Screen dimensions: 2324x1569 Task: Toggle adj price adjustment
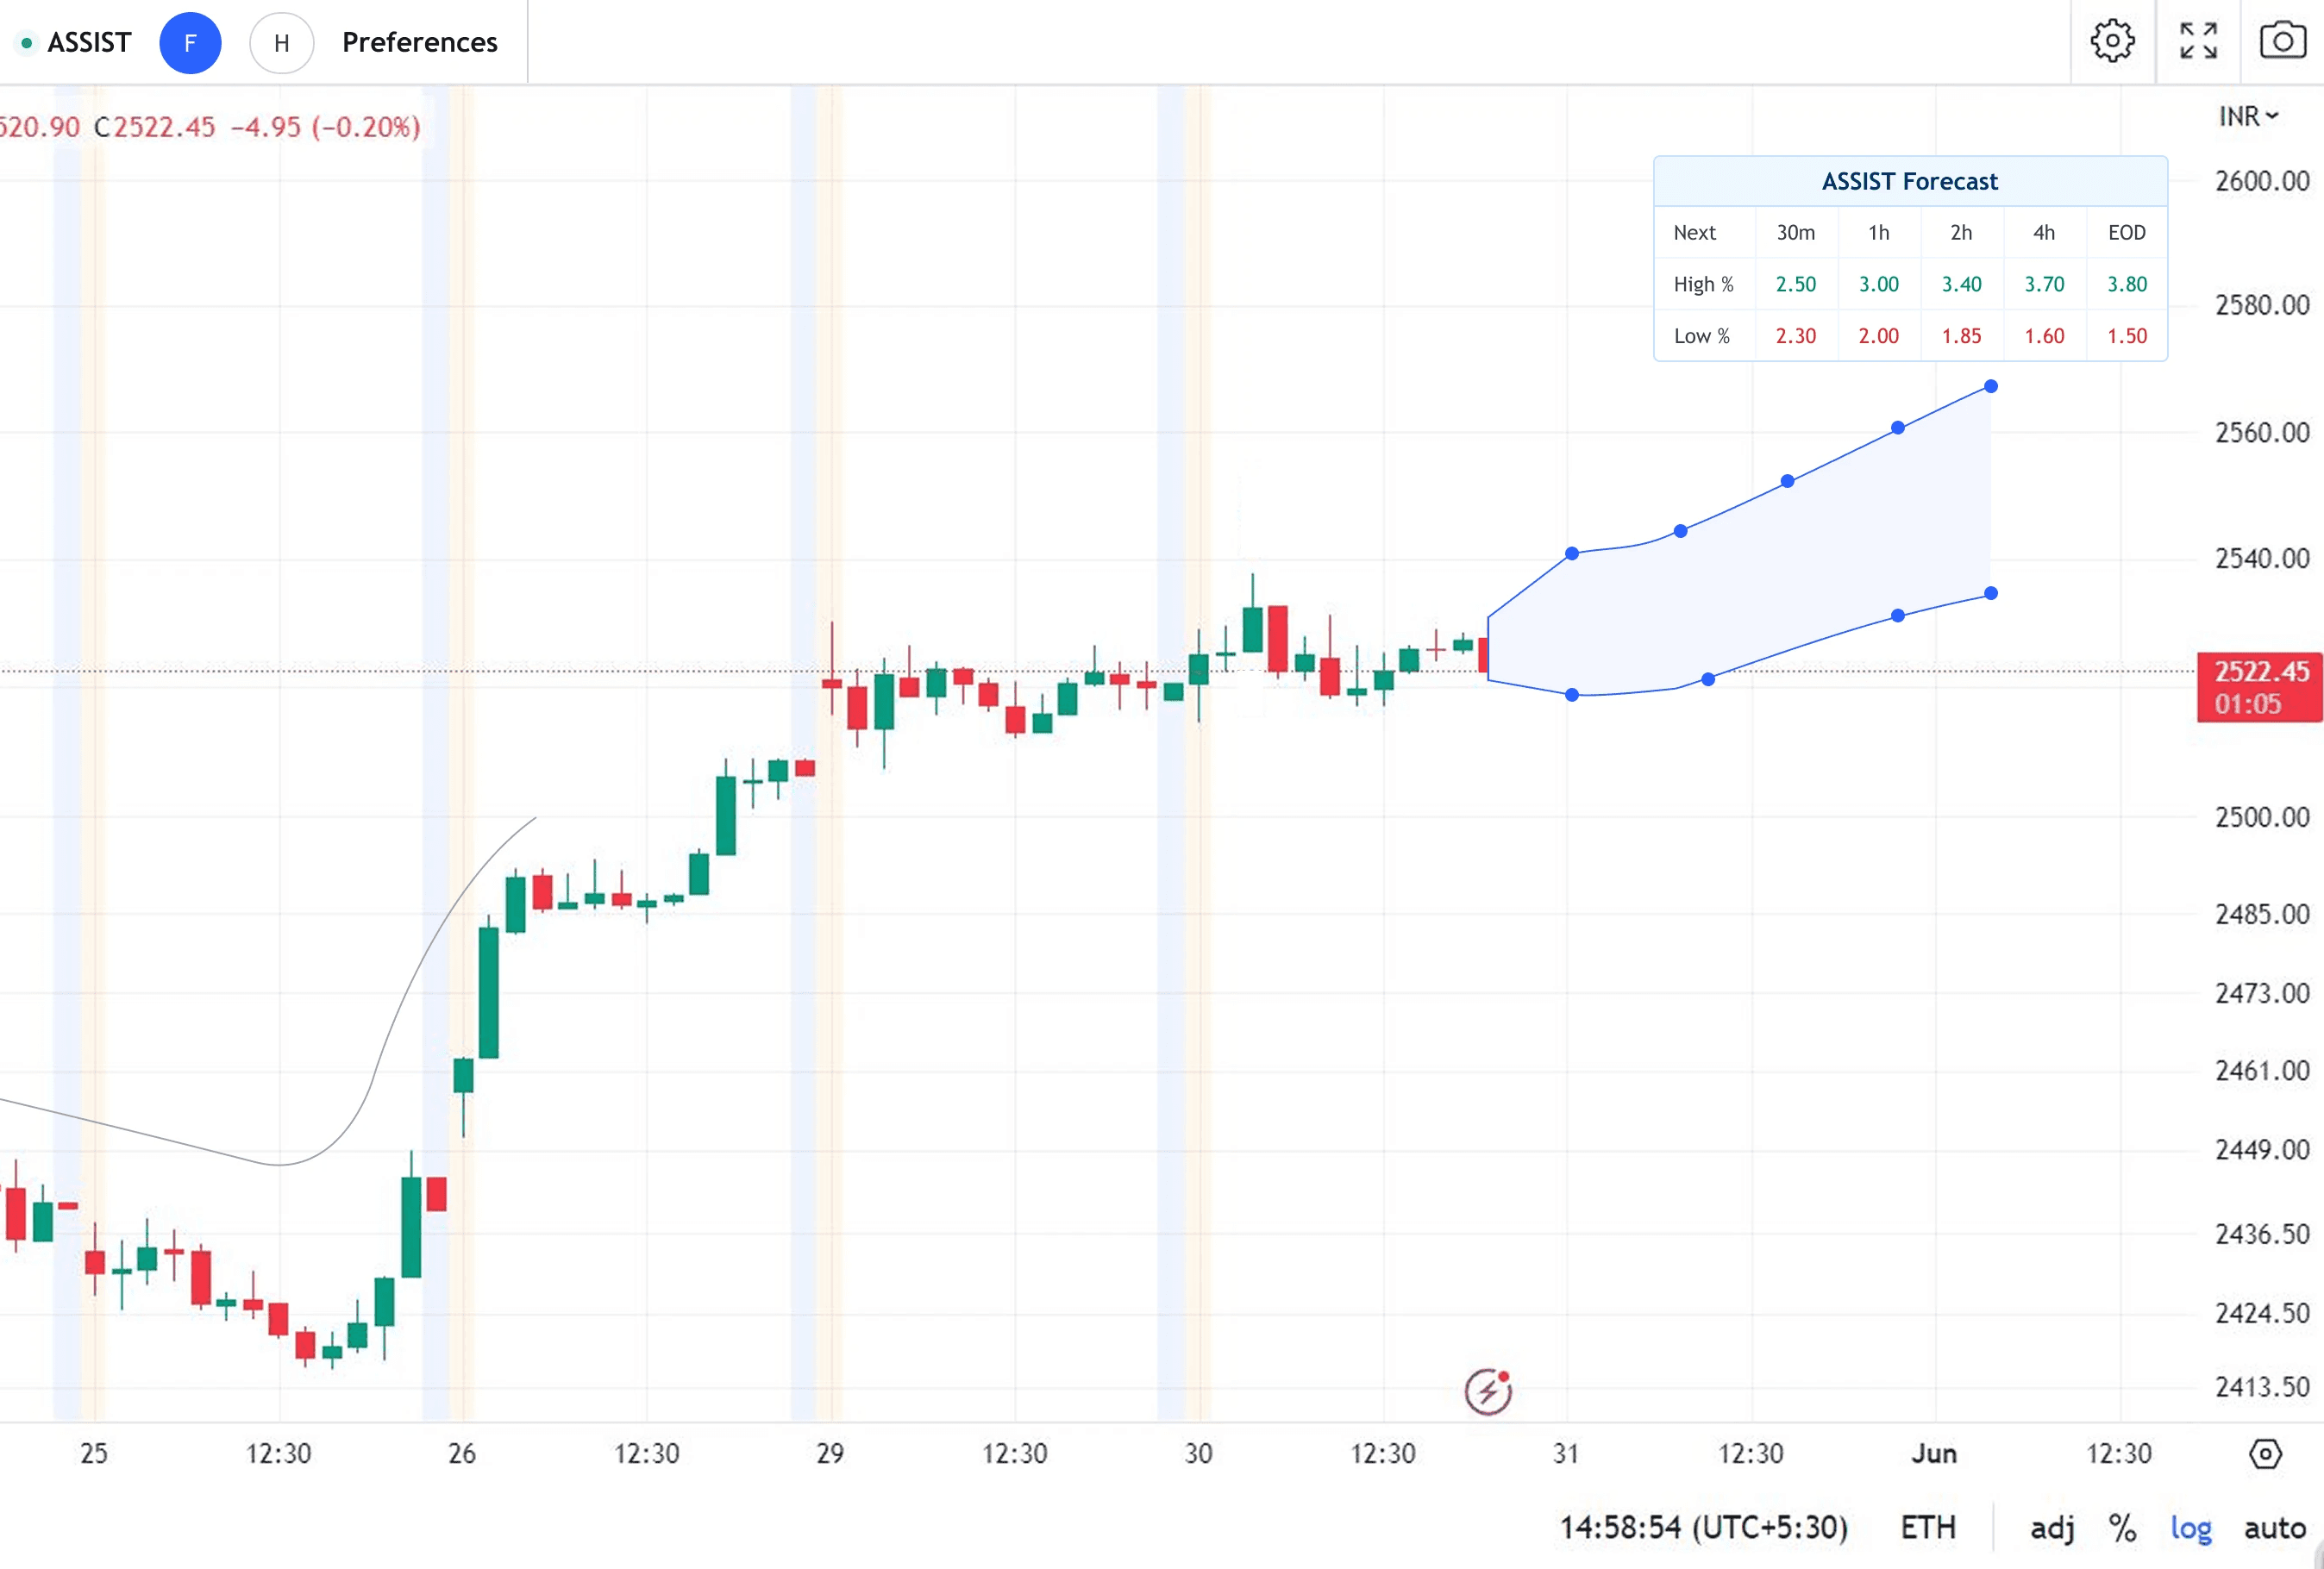click(2052, 1527)
